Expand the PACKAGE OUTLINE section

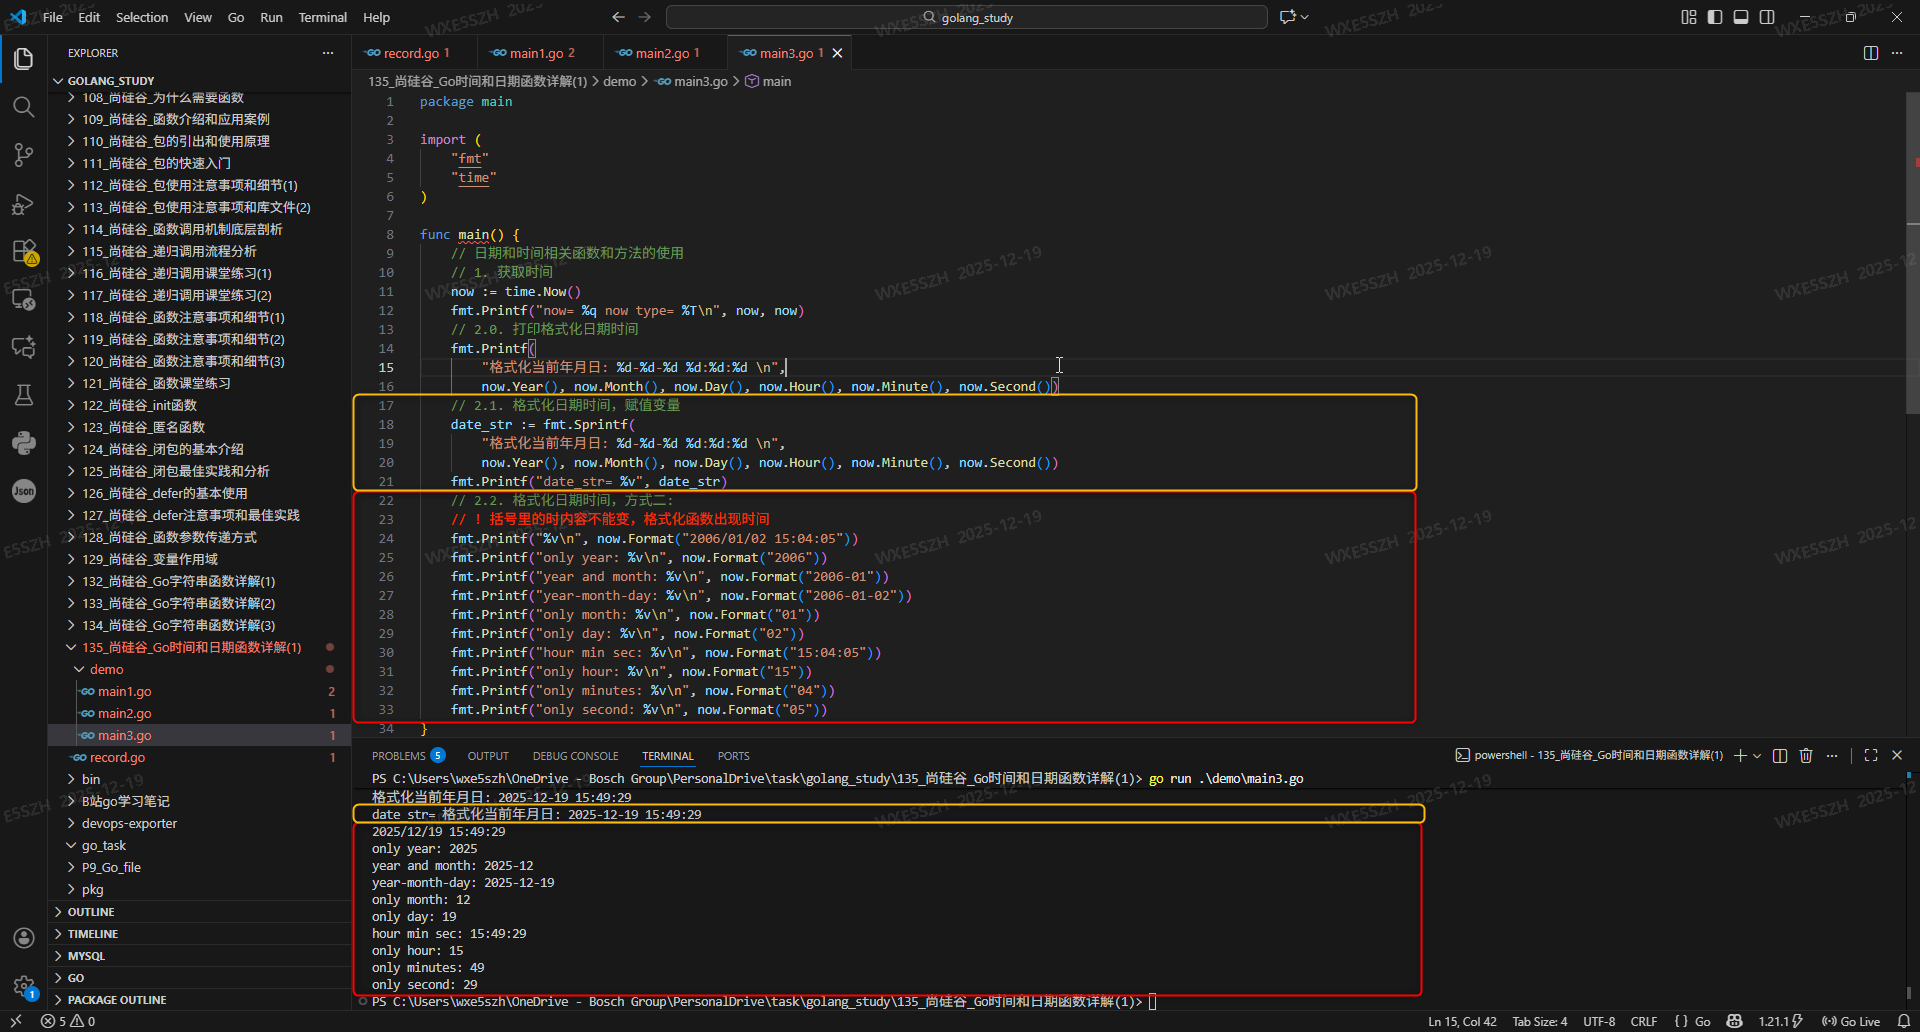117,1000
